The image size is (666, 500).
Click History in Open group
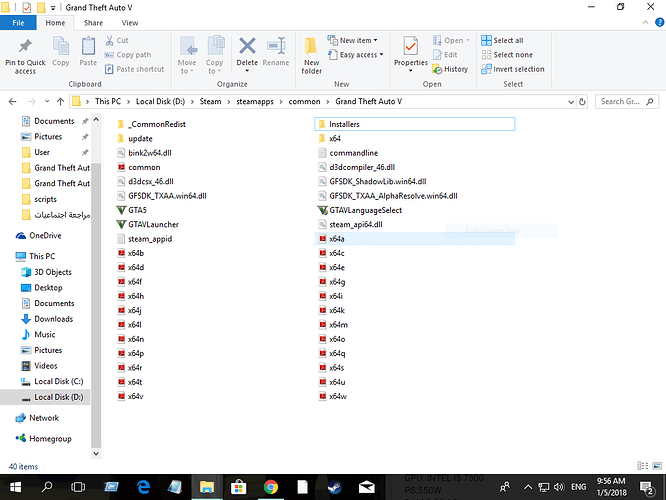pos(450,69)
